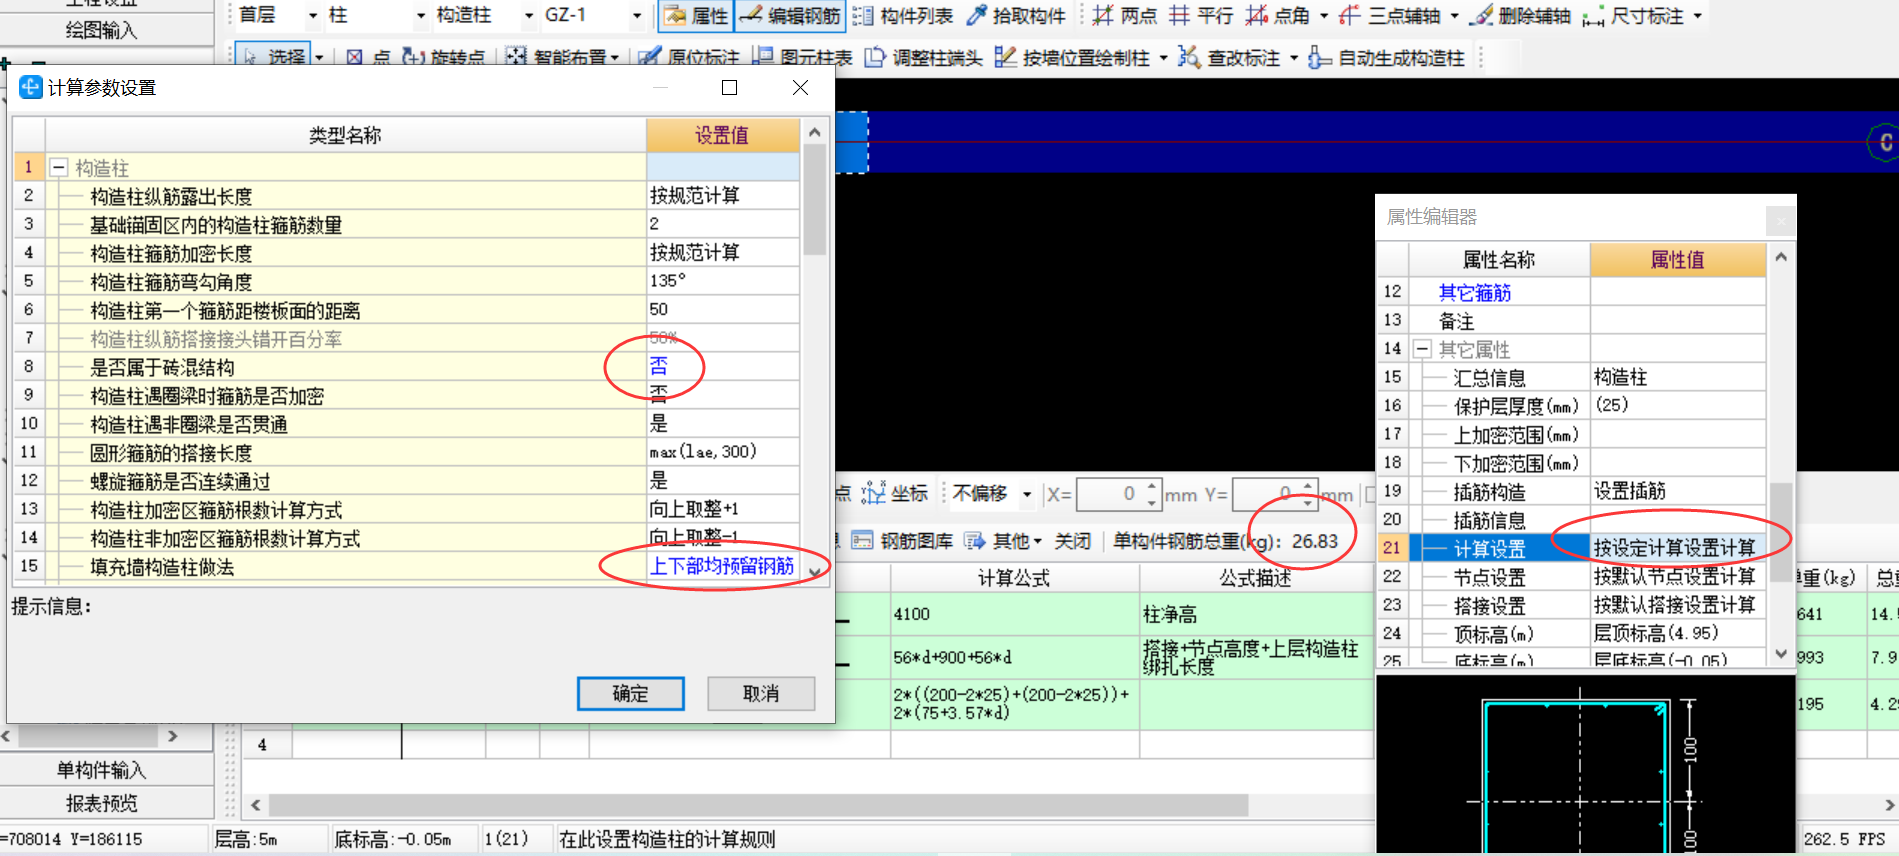Click 关闭 in the rebar editing toolbar

click(x=1072, y=541)
